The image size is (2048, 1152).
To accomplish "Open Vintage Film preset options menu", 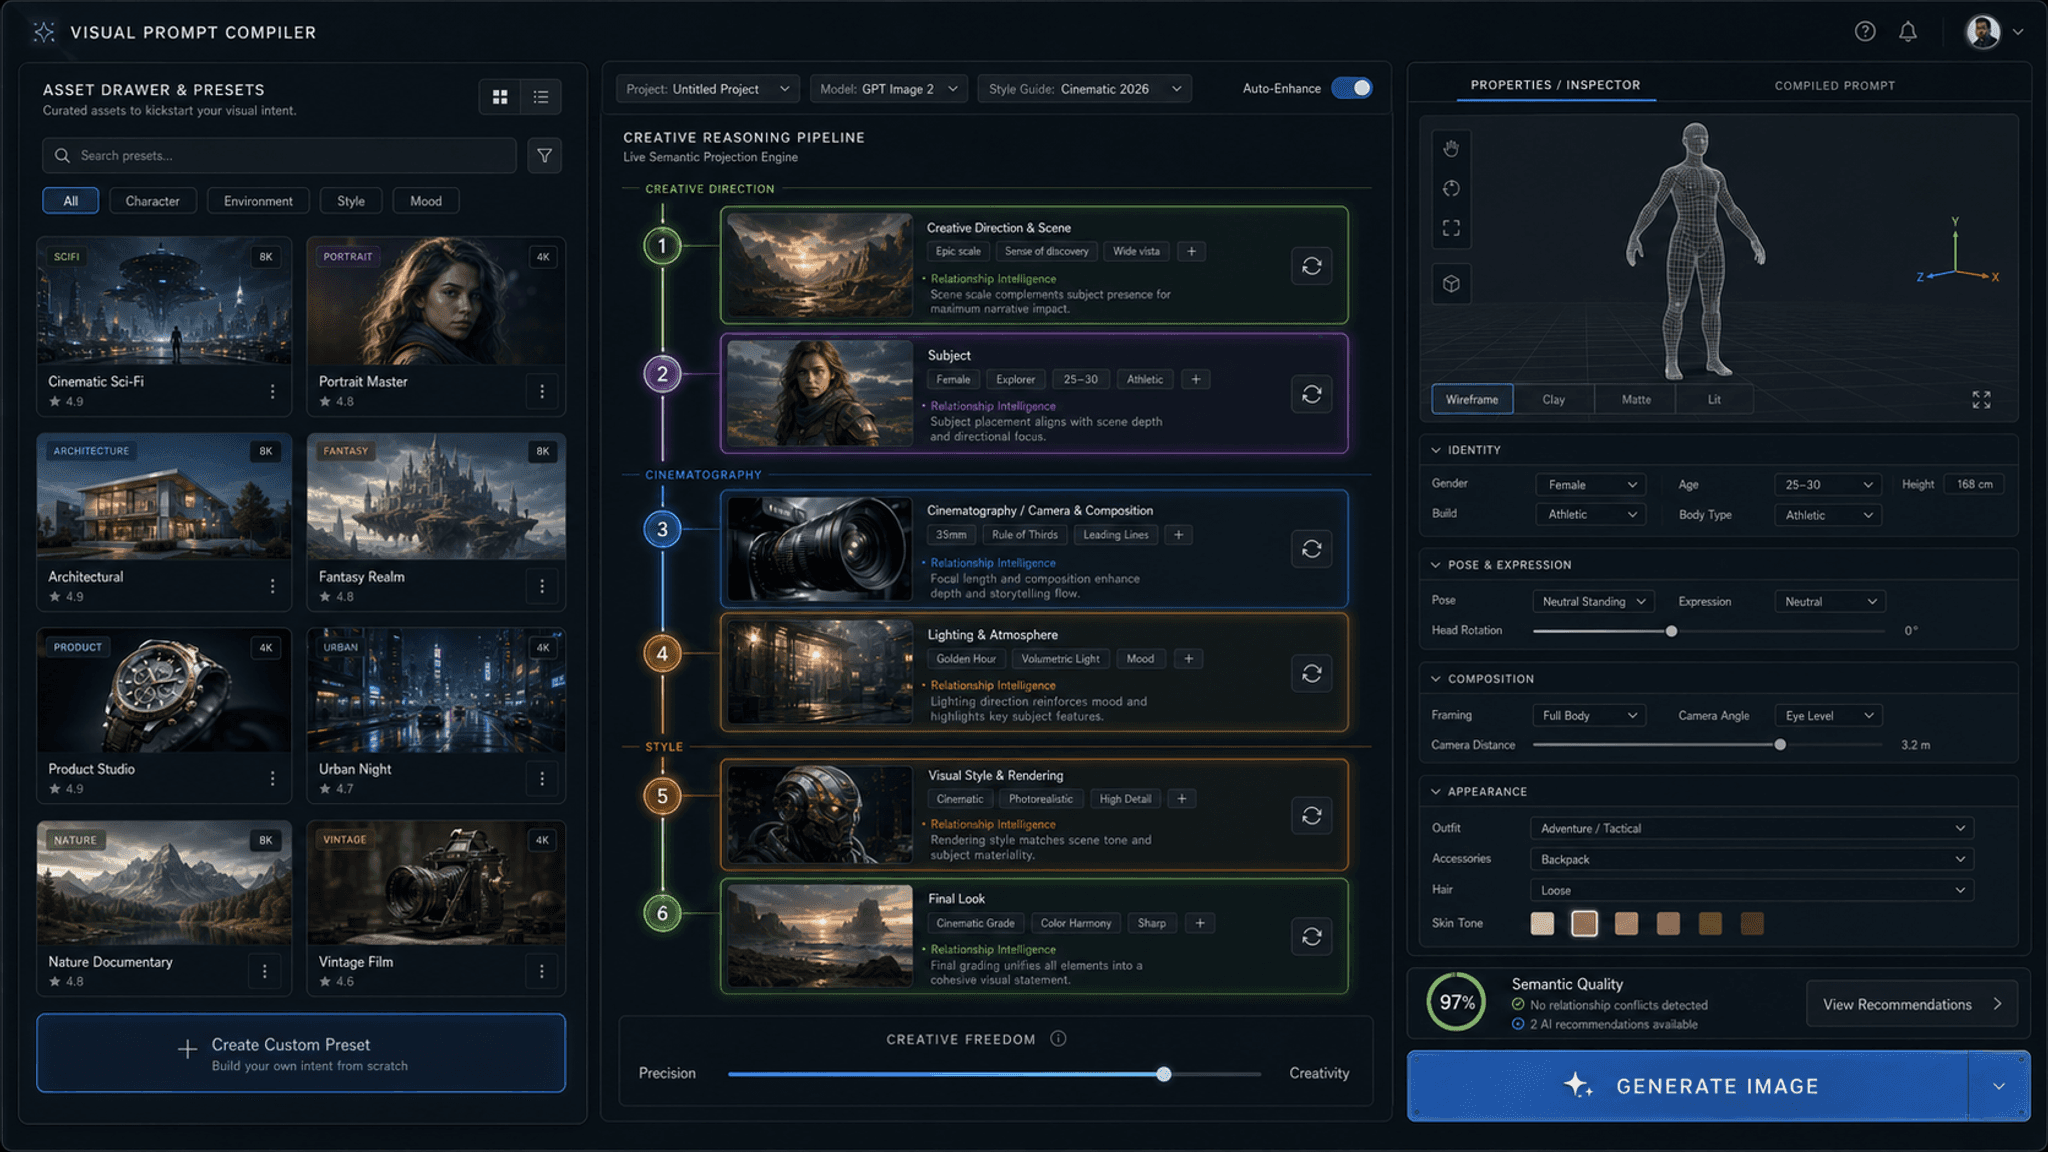I will pyautogui.click(x=541, y=971).
